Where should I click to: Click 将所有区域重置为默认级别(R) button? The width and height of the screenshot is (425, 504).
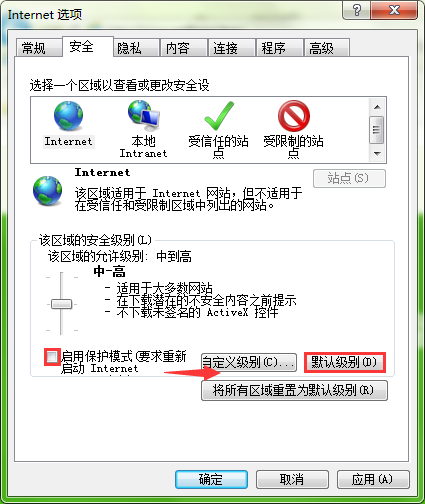pyautogui.click(x=294, y=390)
